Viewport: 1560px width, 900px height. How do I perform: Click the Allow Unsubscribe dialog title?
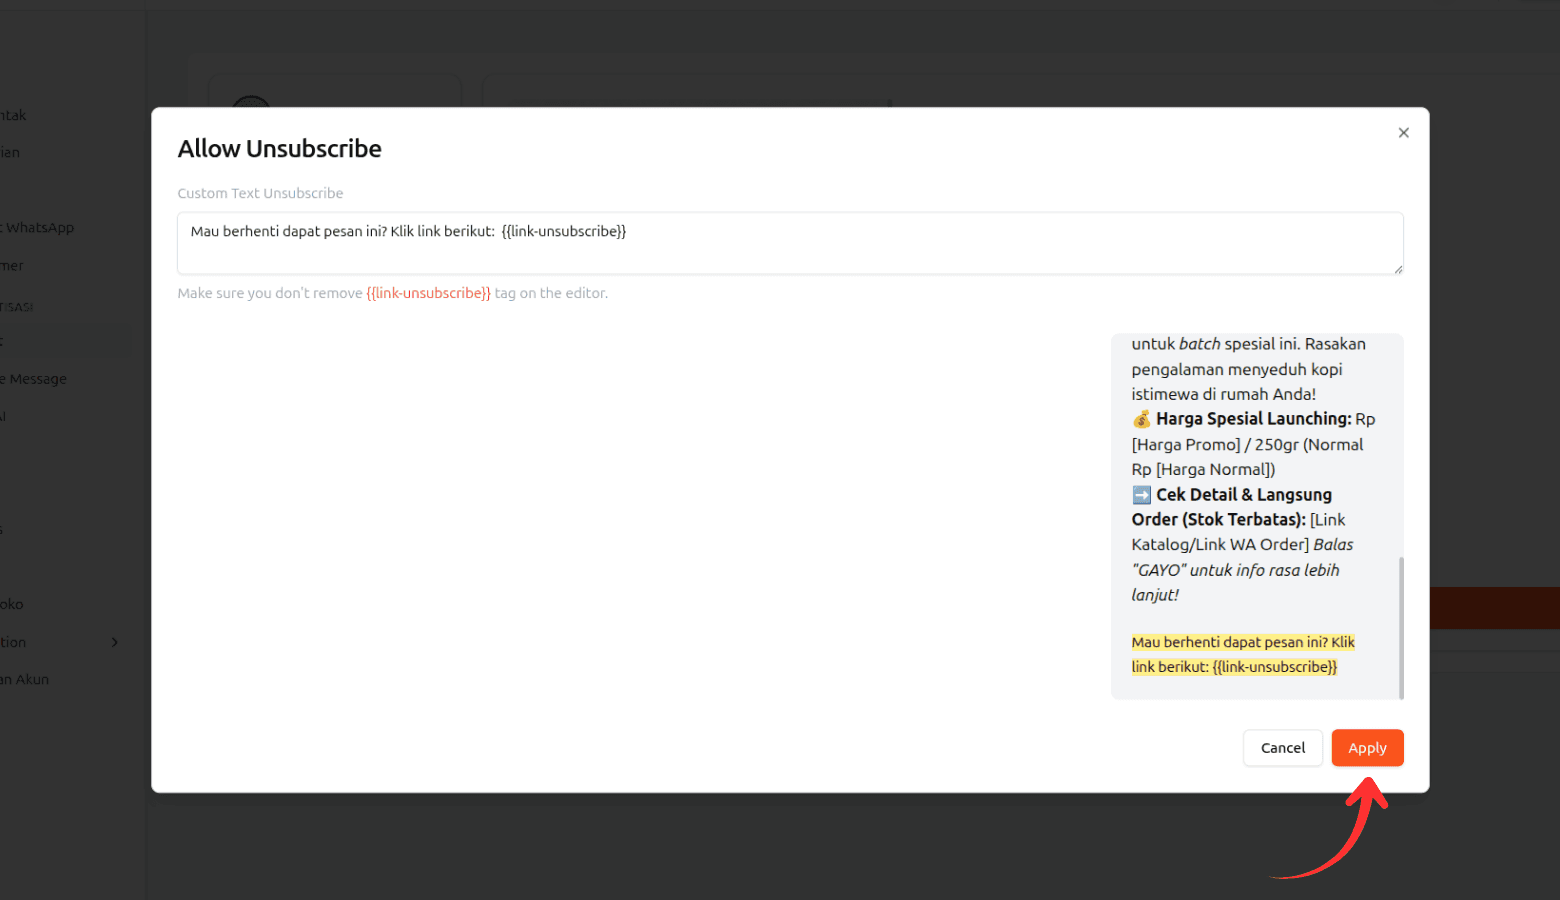coord(279,148)
